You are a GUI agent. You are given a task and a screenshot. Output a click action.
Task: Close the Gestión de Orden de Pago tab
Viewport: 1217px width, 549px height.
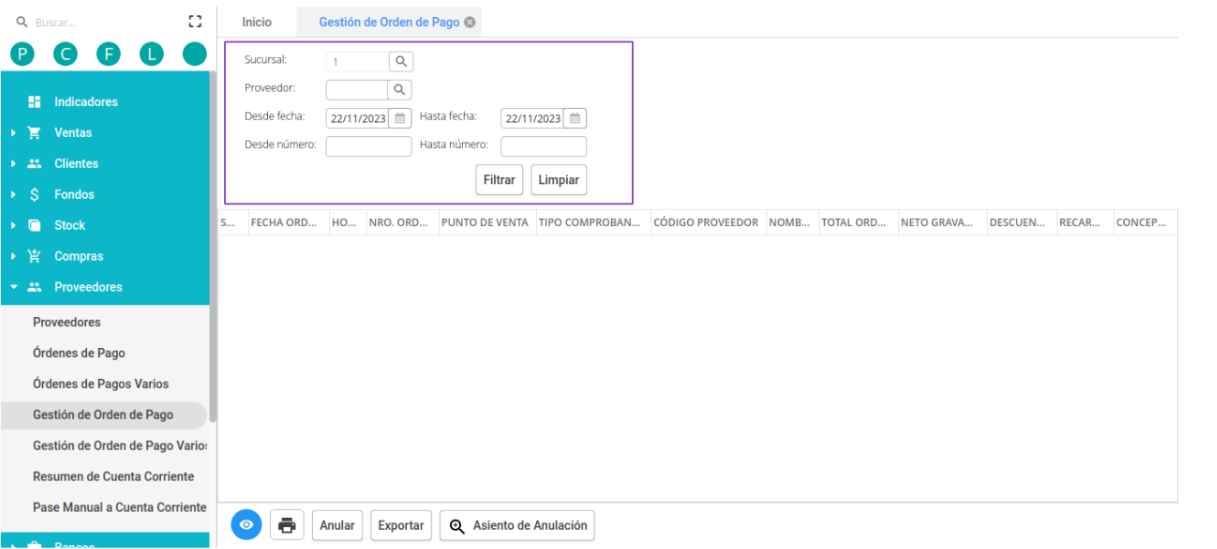pos(470,22)
